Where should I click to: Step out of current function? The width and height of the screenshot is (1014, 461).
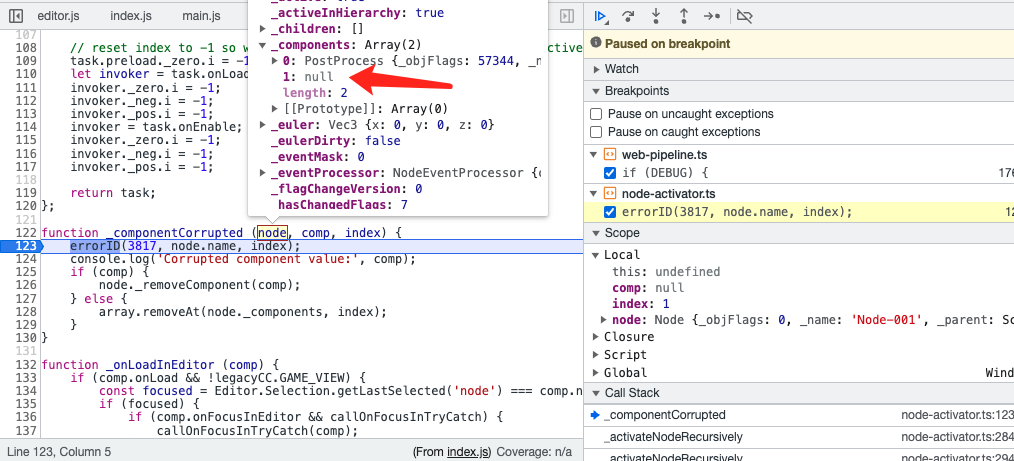pyautogui.click(x=684, y=16)
